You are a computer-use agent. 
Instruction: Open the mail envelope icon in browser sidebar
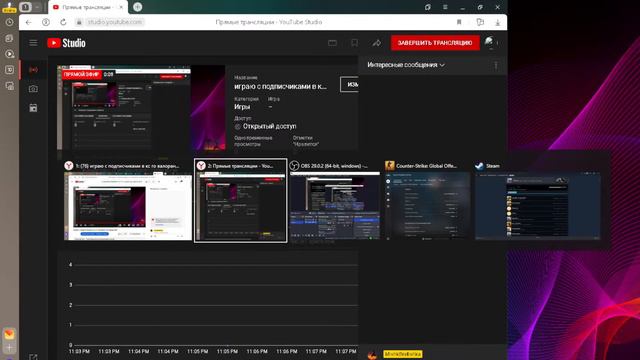point(9,334)
